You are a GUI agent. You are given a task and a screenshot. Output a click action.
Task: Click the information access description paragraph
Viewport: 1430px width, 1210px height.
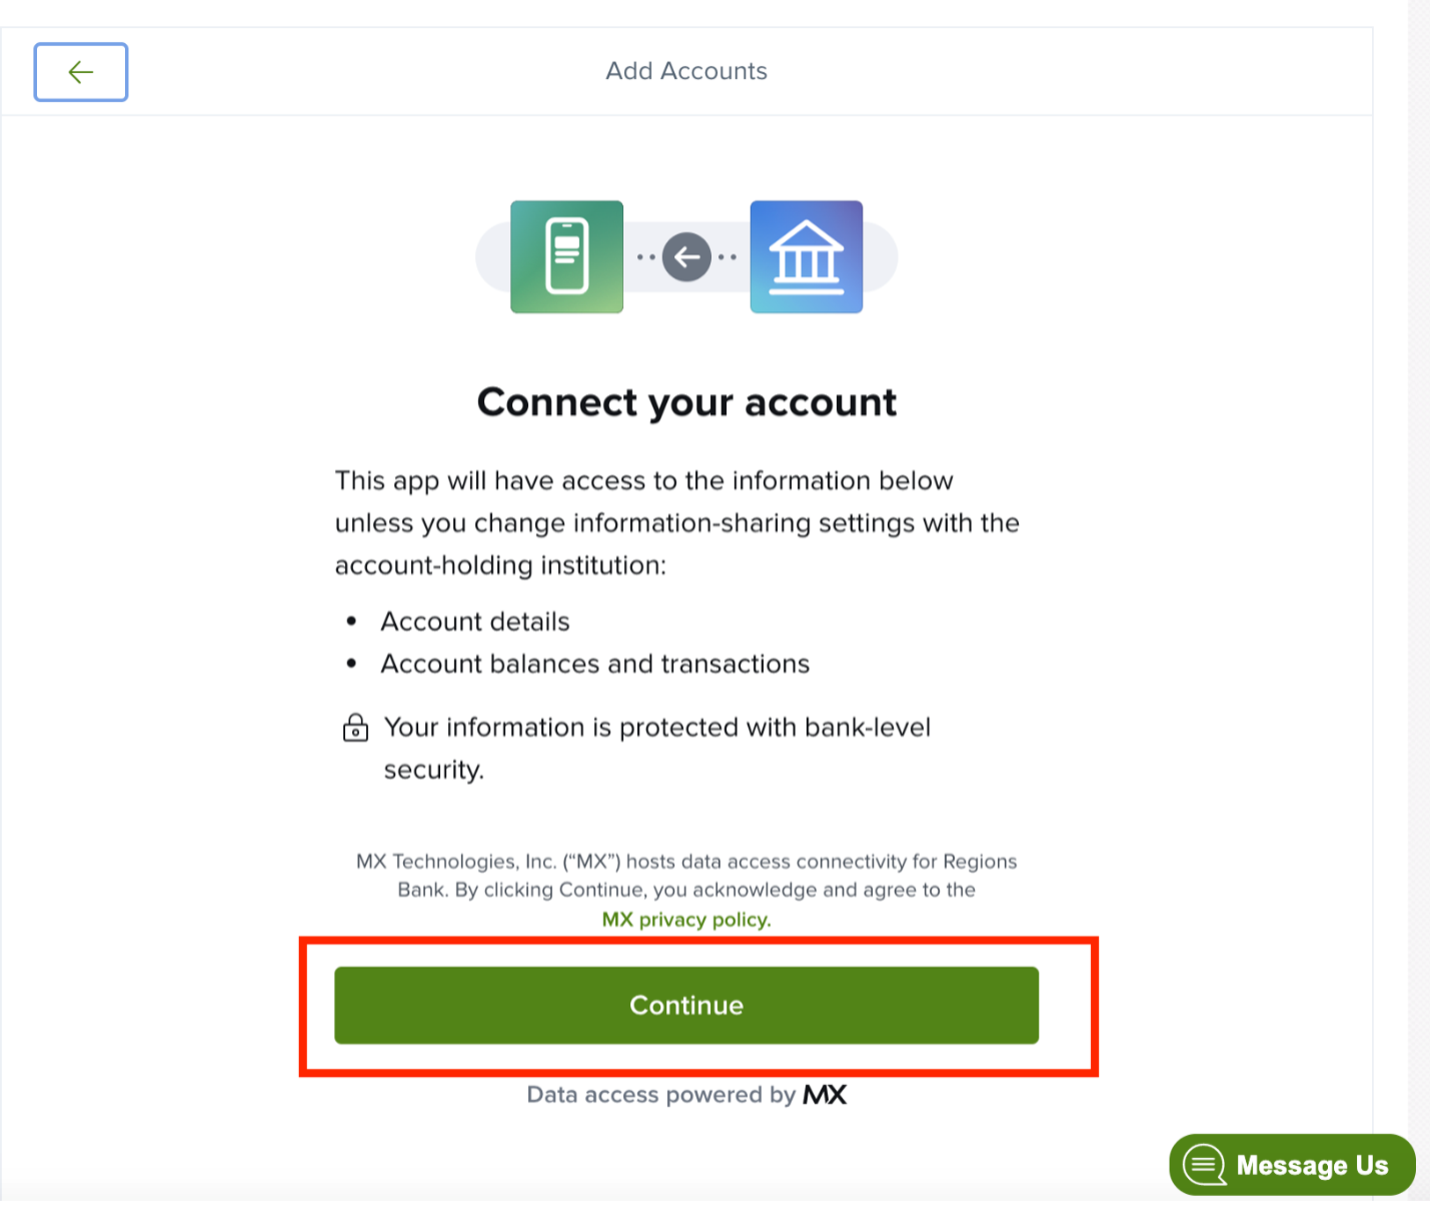677,523
